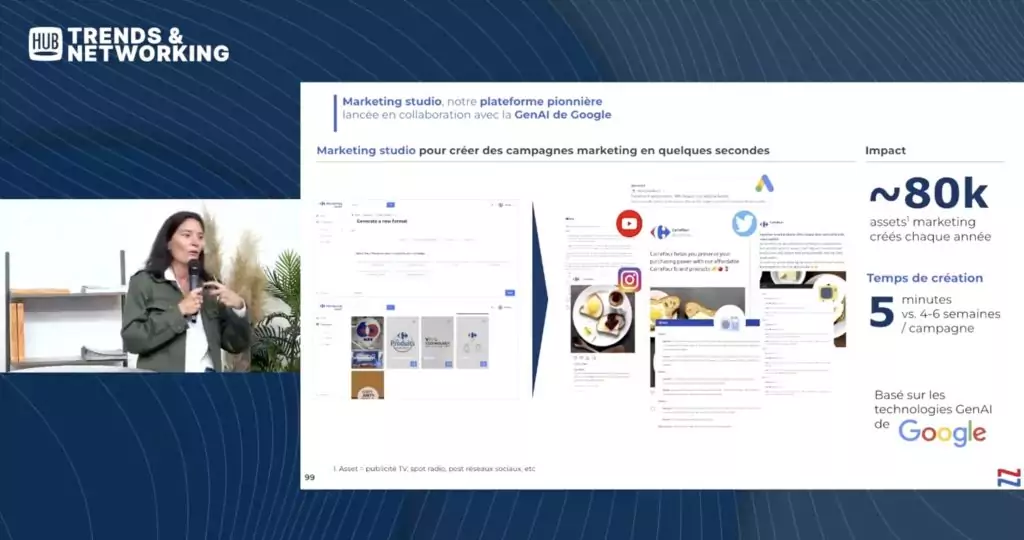Select the brown asset thumbnail at bottom

click(368, 385)
